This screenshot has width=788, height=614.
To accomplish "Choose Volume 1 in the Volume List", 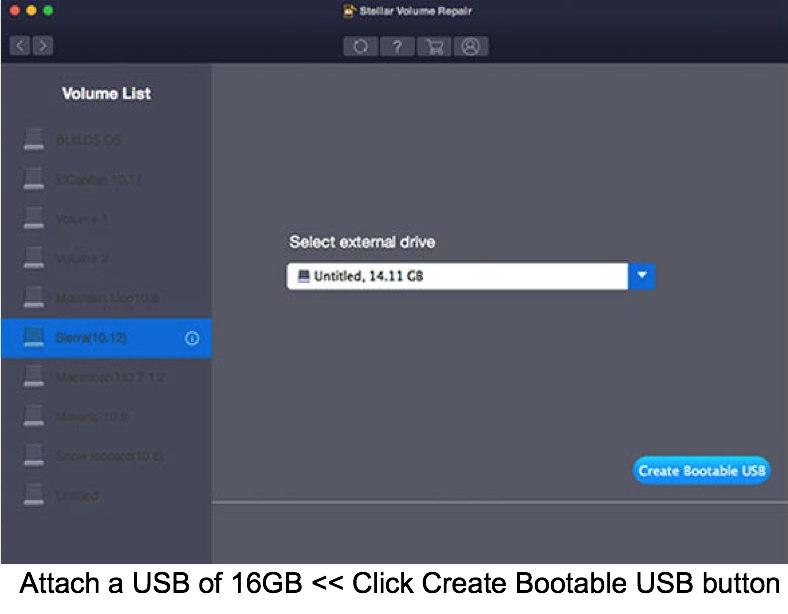I will [107, 219].
